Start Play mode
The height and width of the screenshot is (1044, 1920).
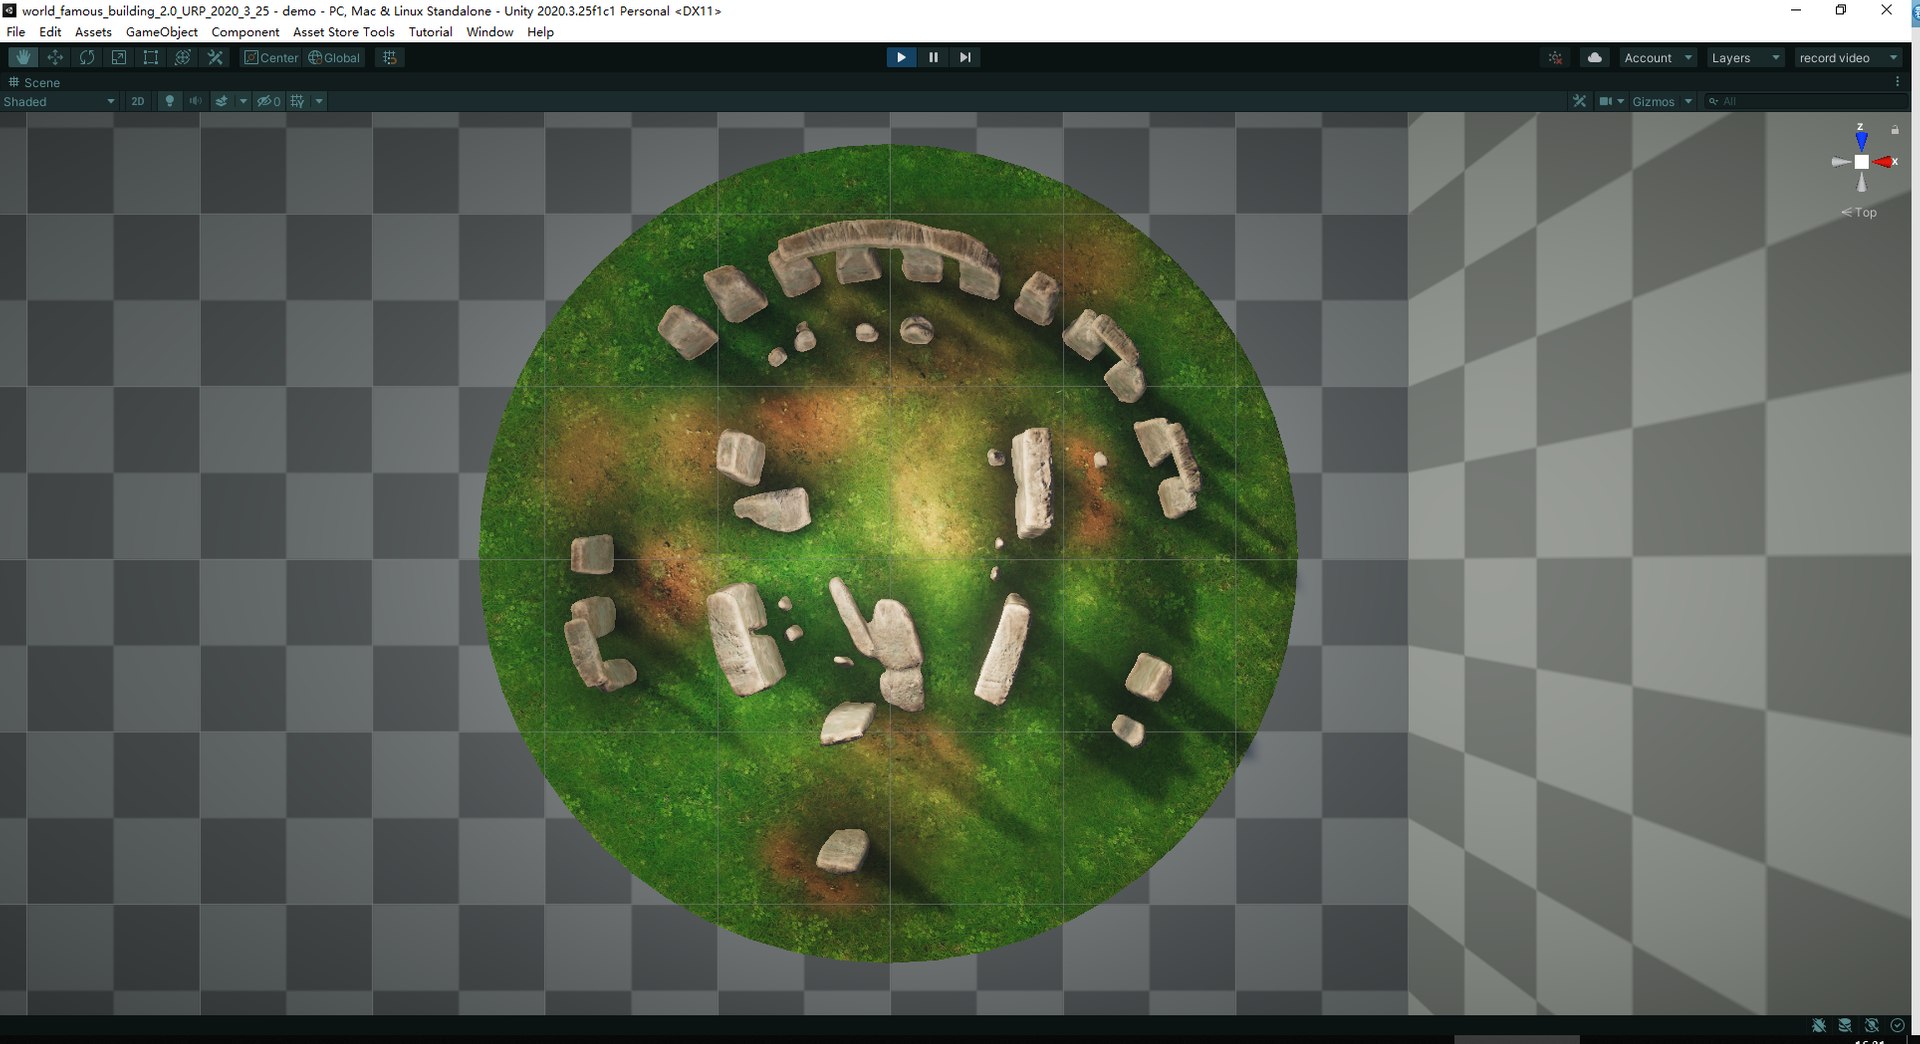click(x=901, y=57)
